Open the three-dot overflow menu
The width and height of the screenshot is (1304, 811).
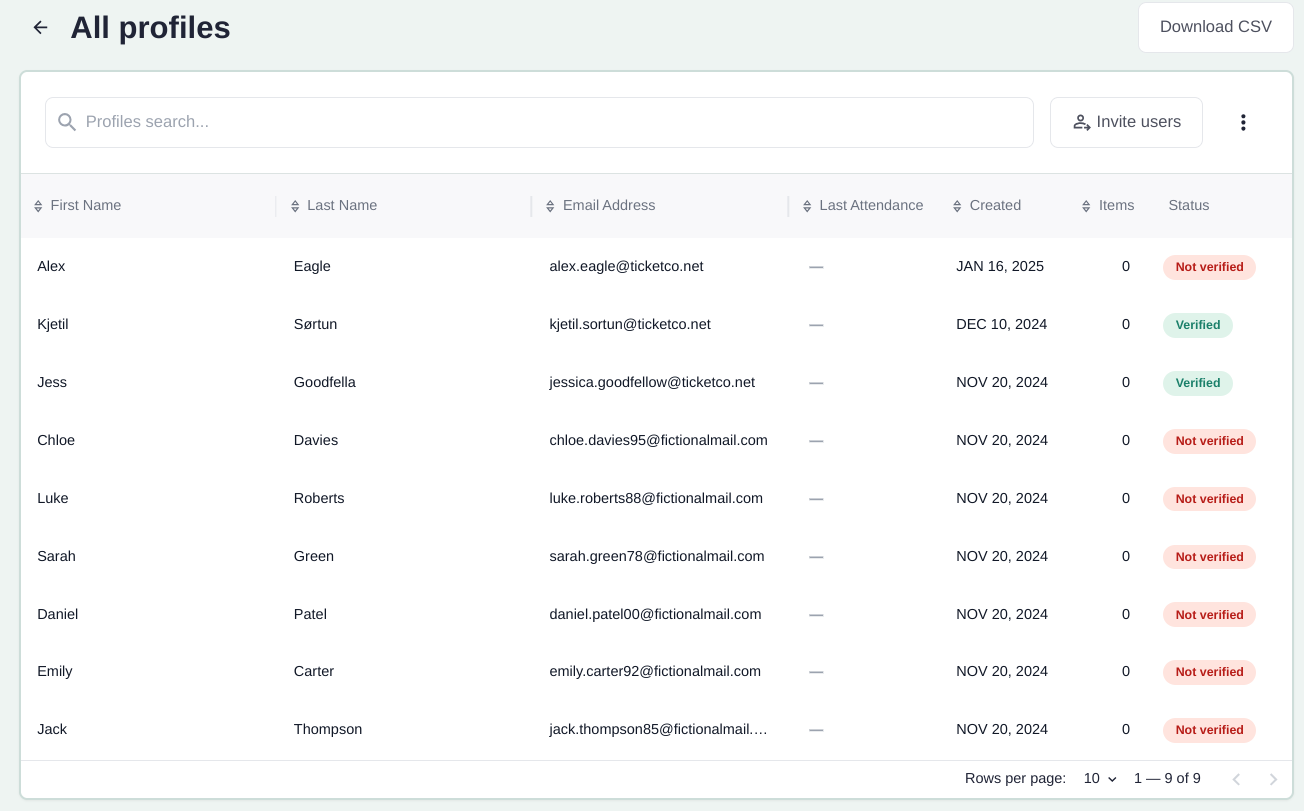(x=1243, y=122)
